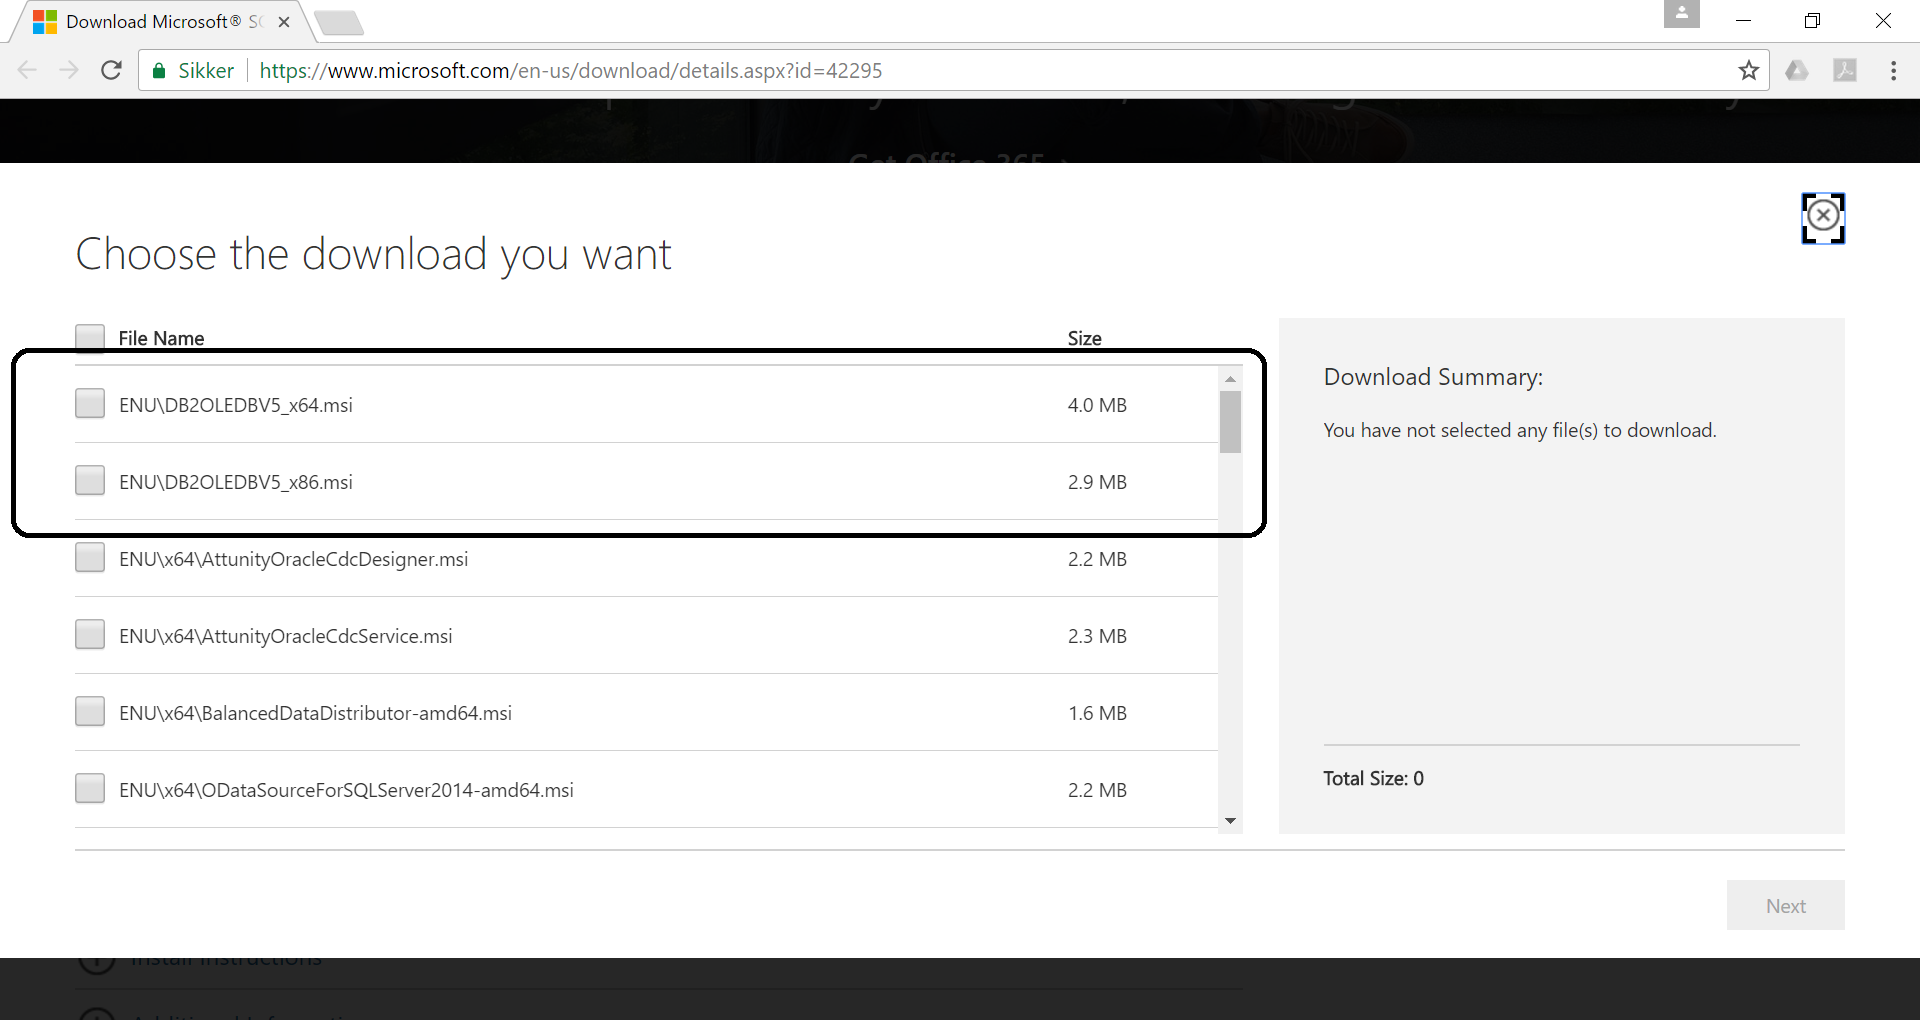The image size is (1920, 1020).
Task: Click ENU\x64\AttunityOracleCdcService.msi file name
Action: pyautogui.click(x=286, y=636)
